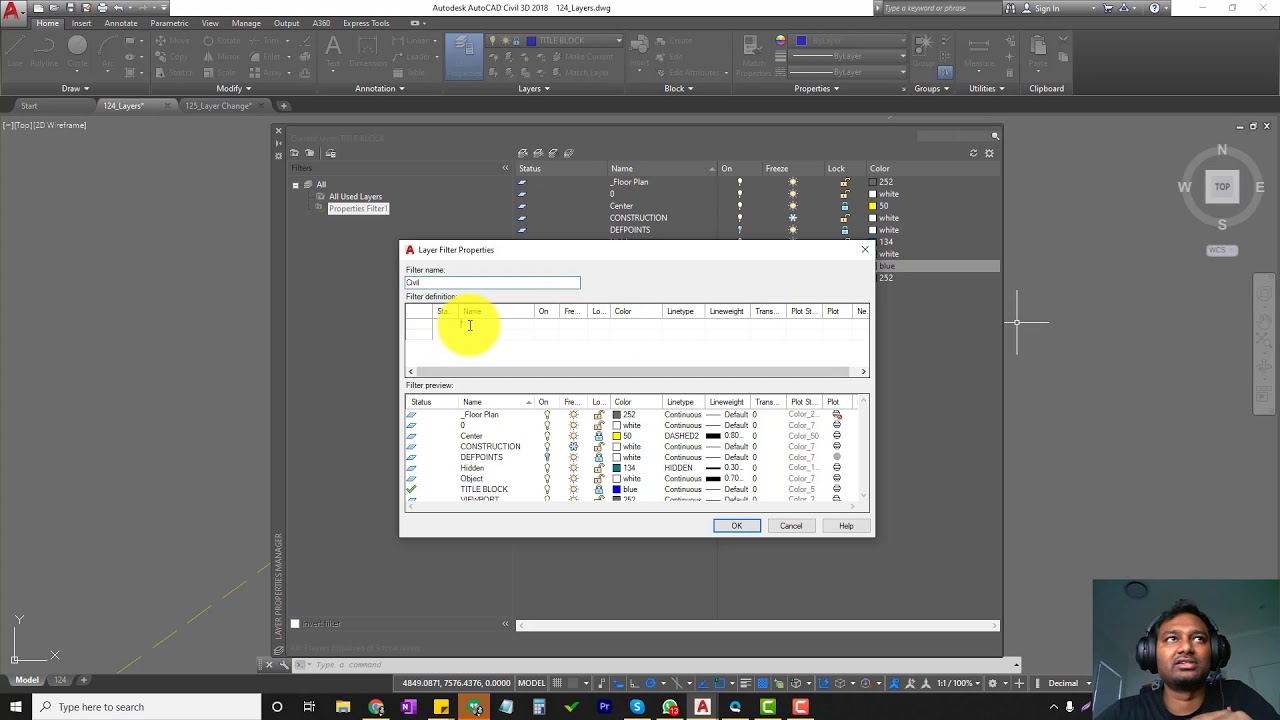This screenshot has height=720, width=1280.
Task: Click plot icon of _Floor Plan in filter preview
Action: pyautogui.click(x=837, y=415)
